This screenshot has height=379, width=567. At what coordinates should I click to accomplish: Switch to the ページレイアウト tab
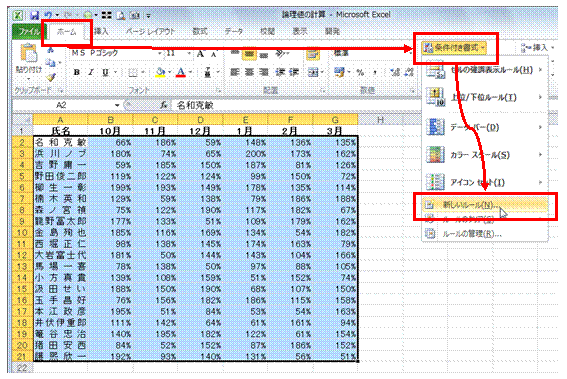click(151, 32)
